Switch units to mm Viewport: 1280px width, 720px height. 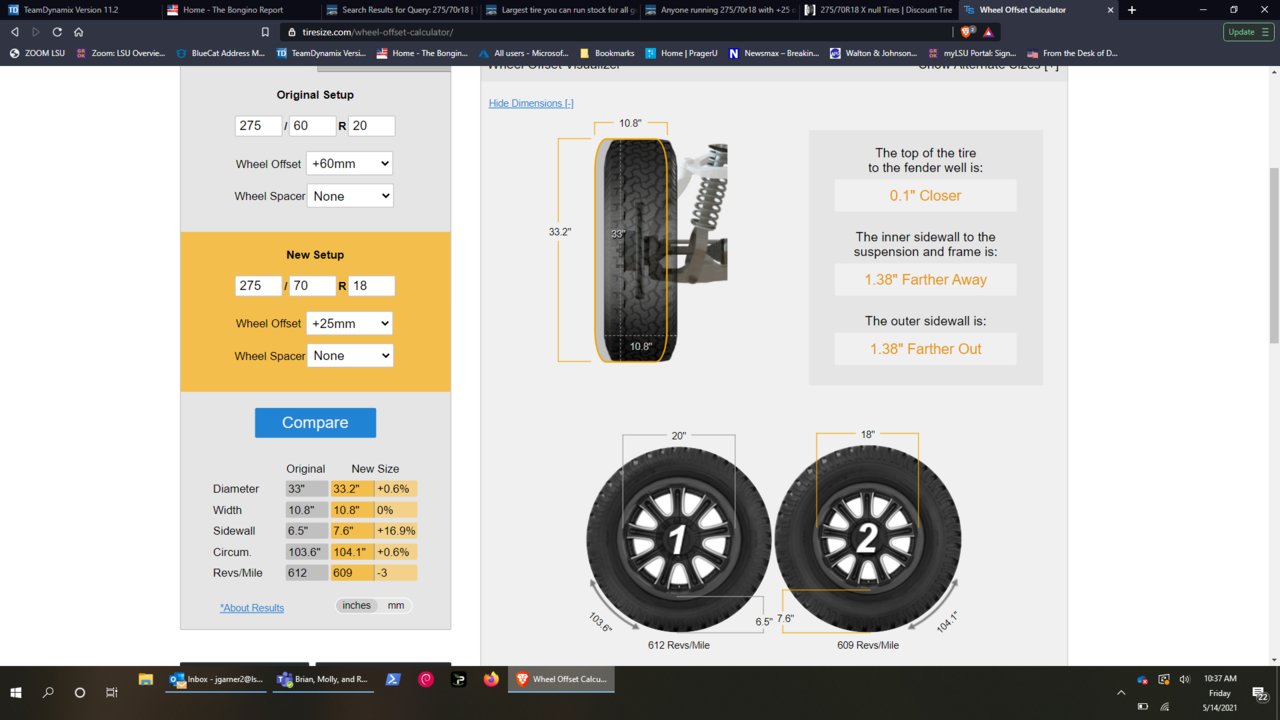[396, 606]
